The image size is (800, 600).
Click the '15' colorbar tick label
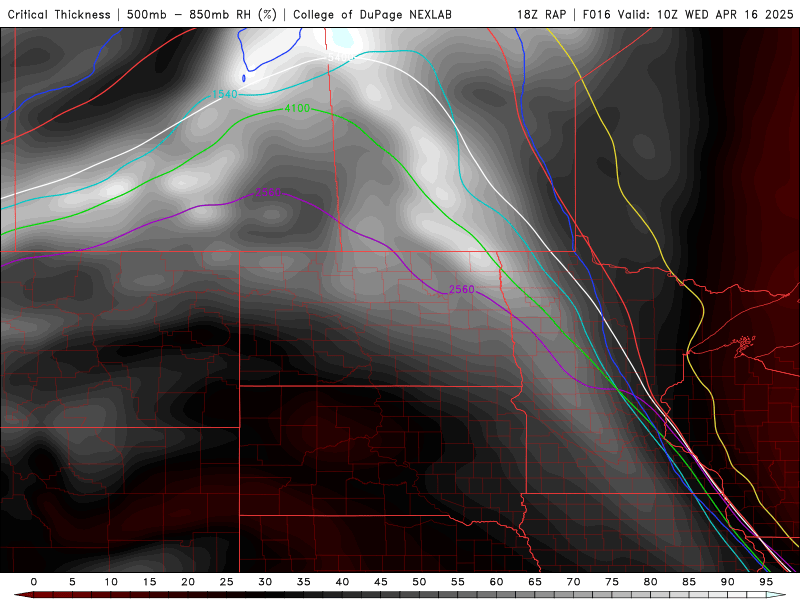[x=149, y=582]
